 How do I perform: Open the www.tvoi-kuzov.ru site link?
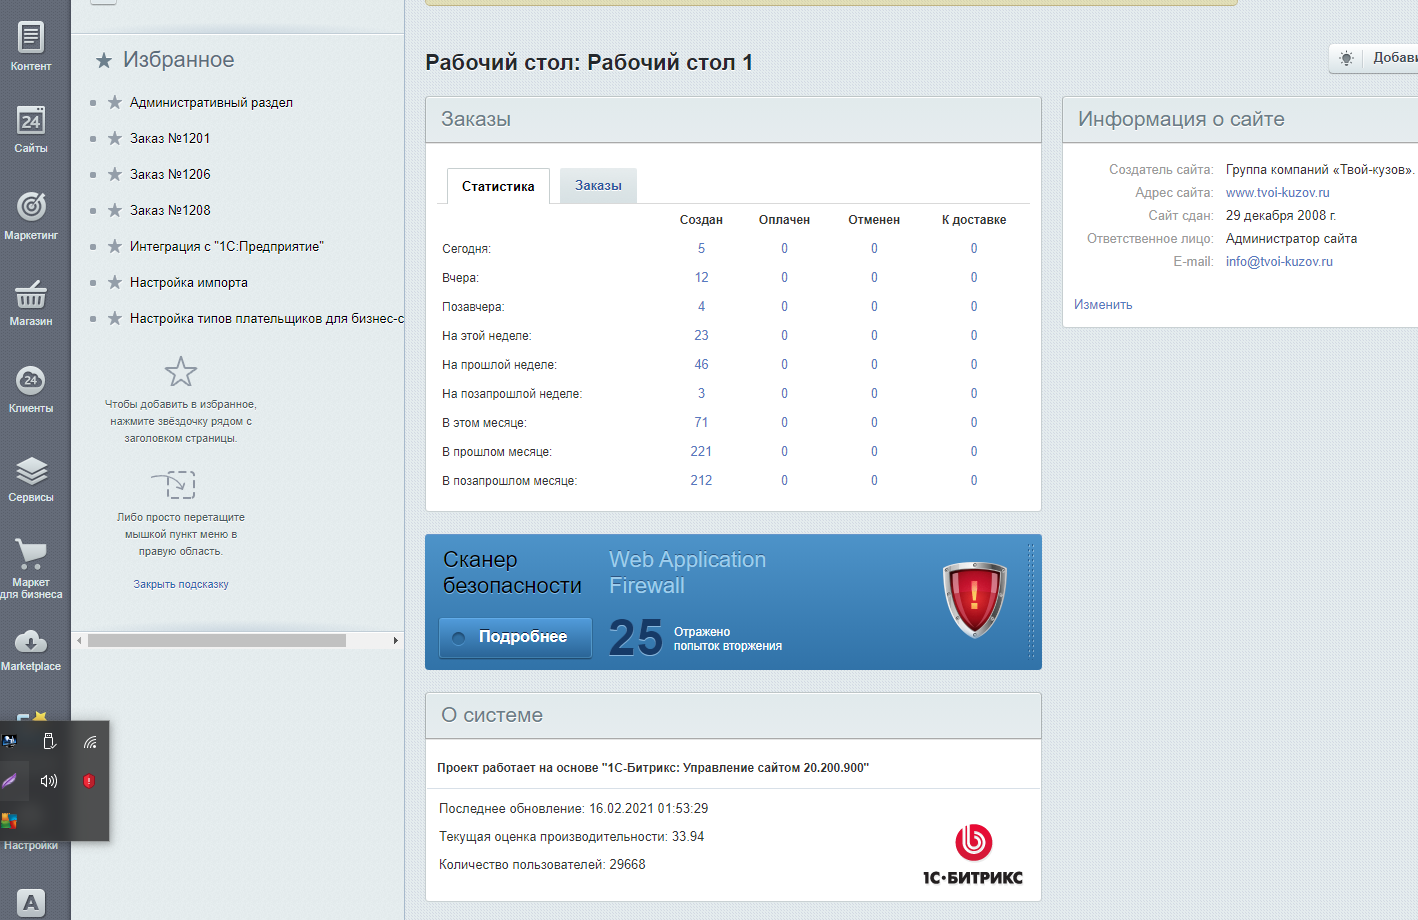tap(1278, 192)
